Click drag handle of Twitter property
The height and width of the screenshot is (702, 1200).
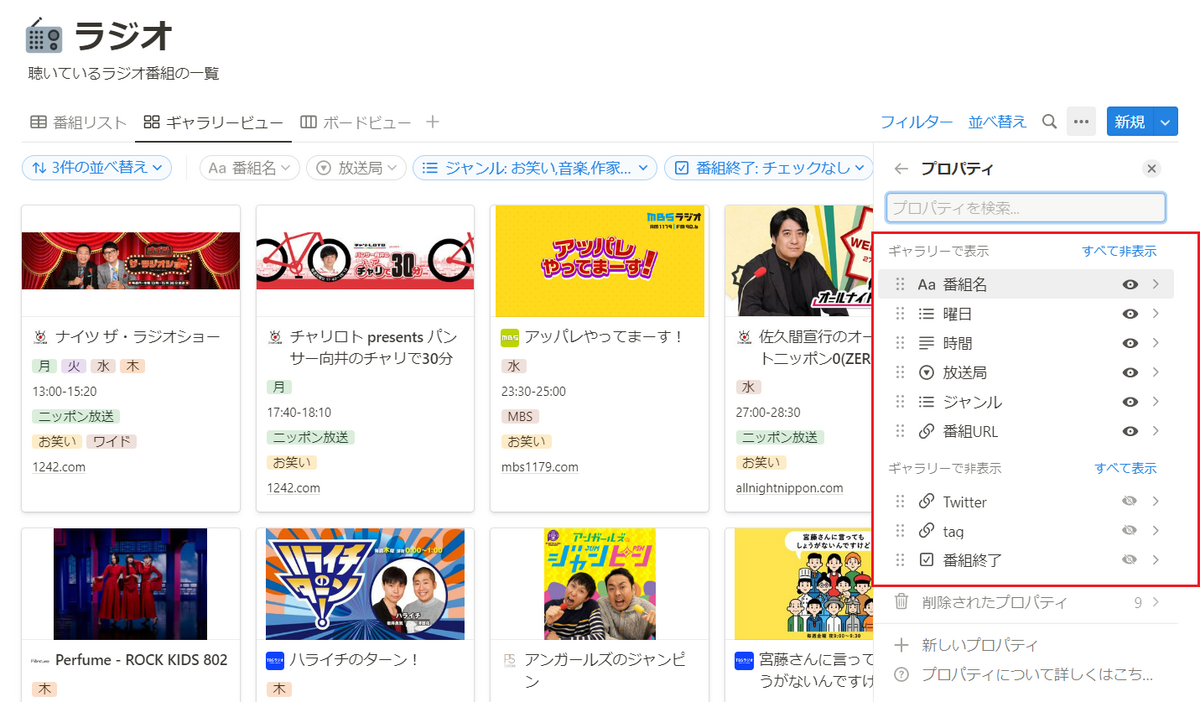pyautogui.click(x=900, y=502)
